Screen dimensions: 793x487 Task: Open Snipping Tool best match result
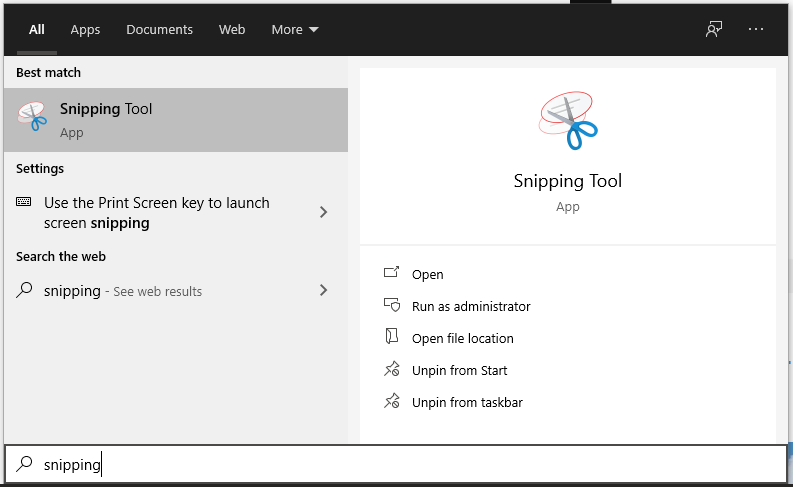(x=175, y=120)
